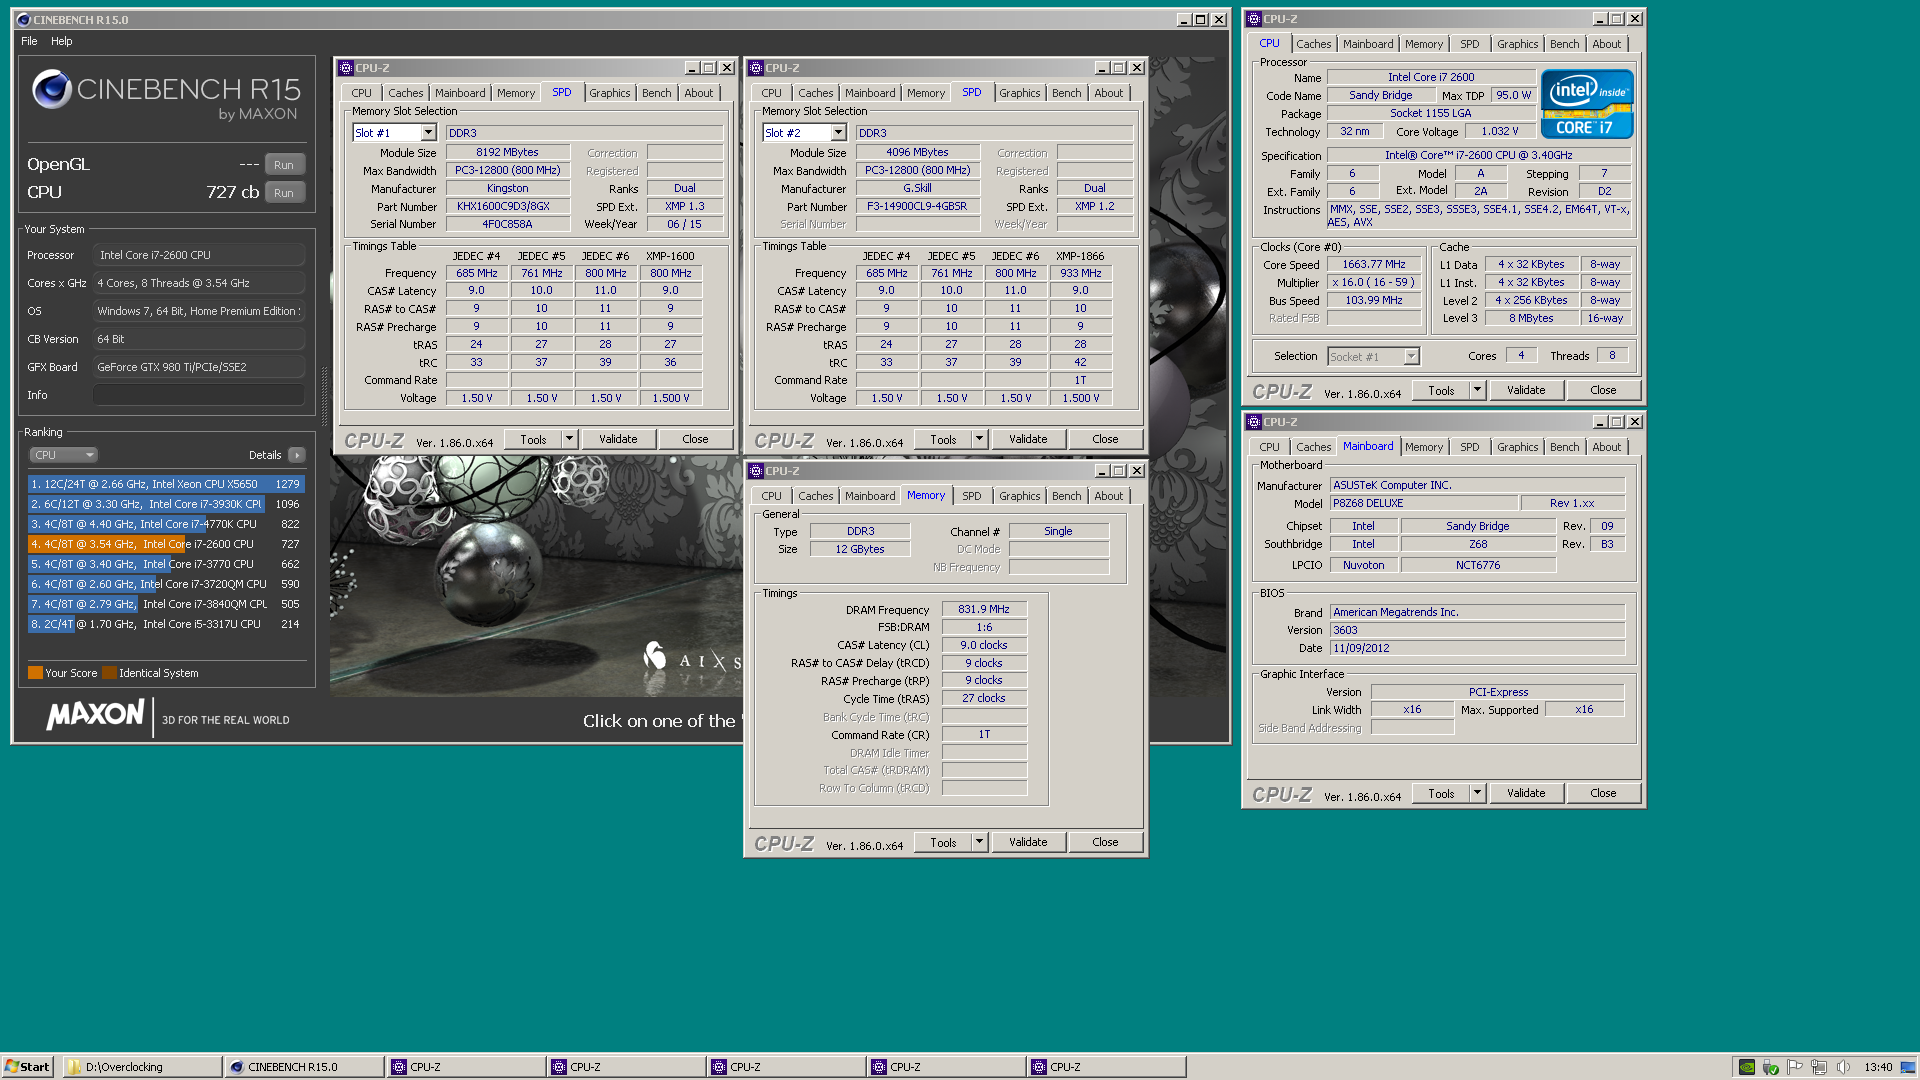Image resolution: width=1920 pixels, height=1080 pixels.
Task: Click Validate in Slot #1 CPU-Z window
Action: [618, 439]
